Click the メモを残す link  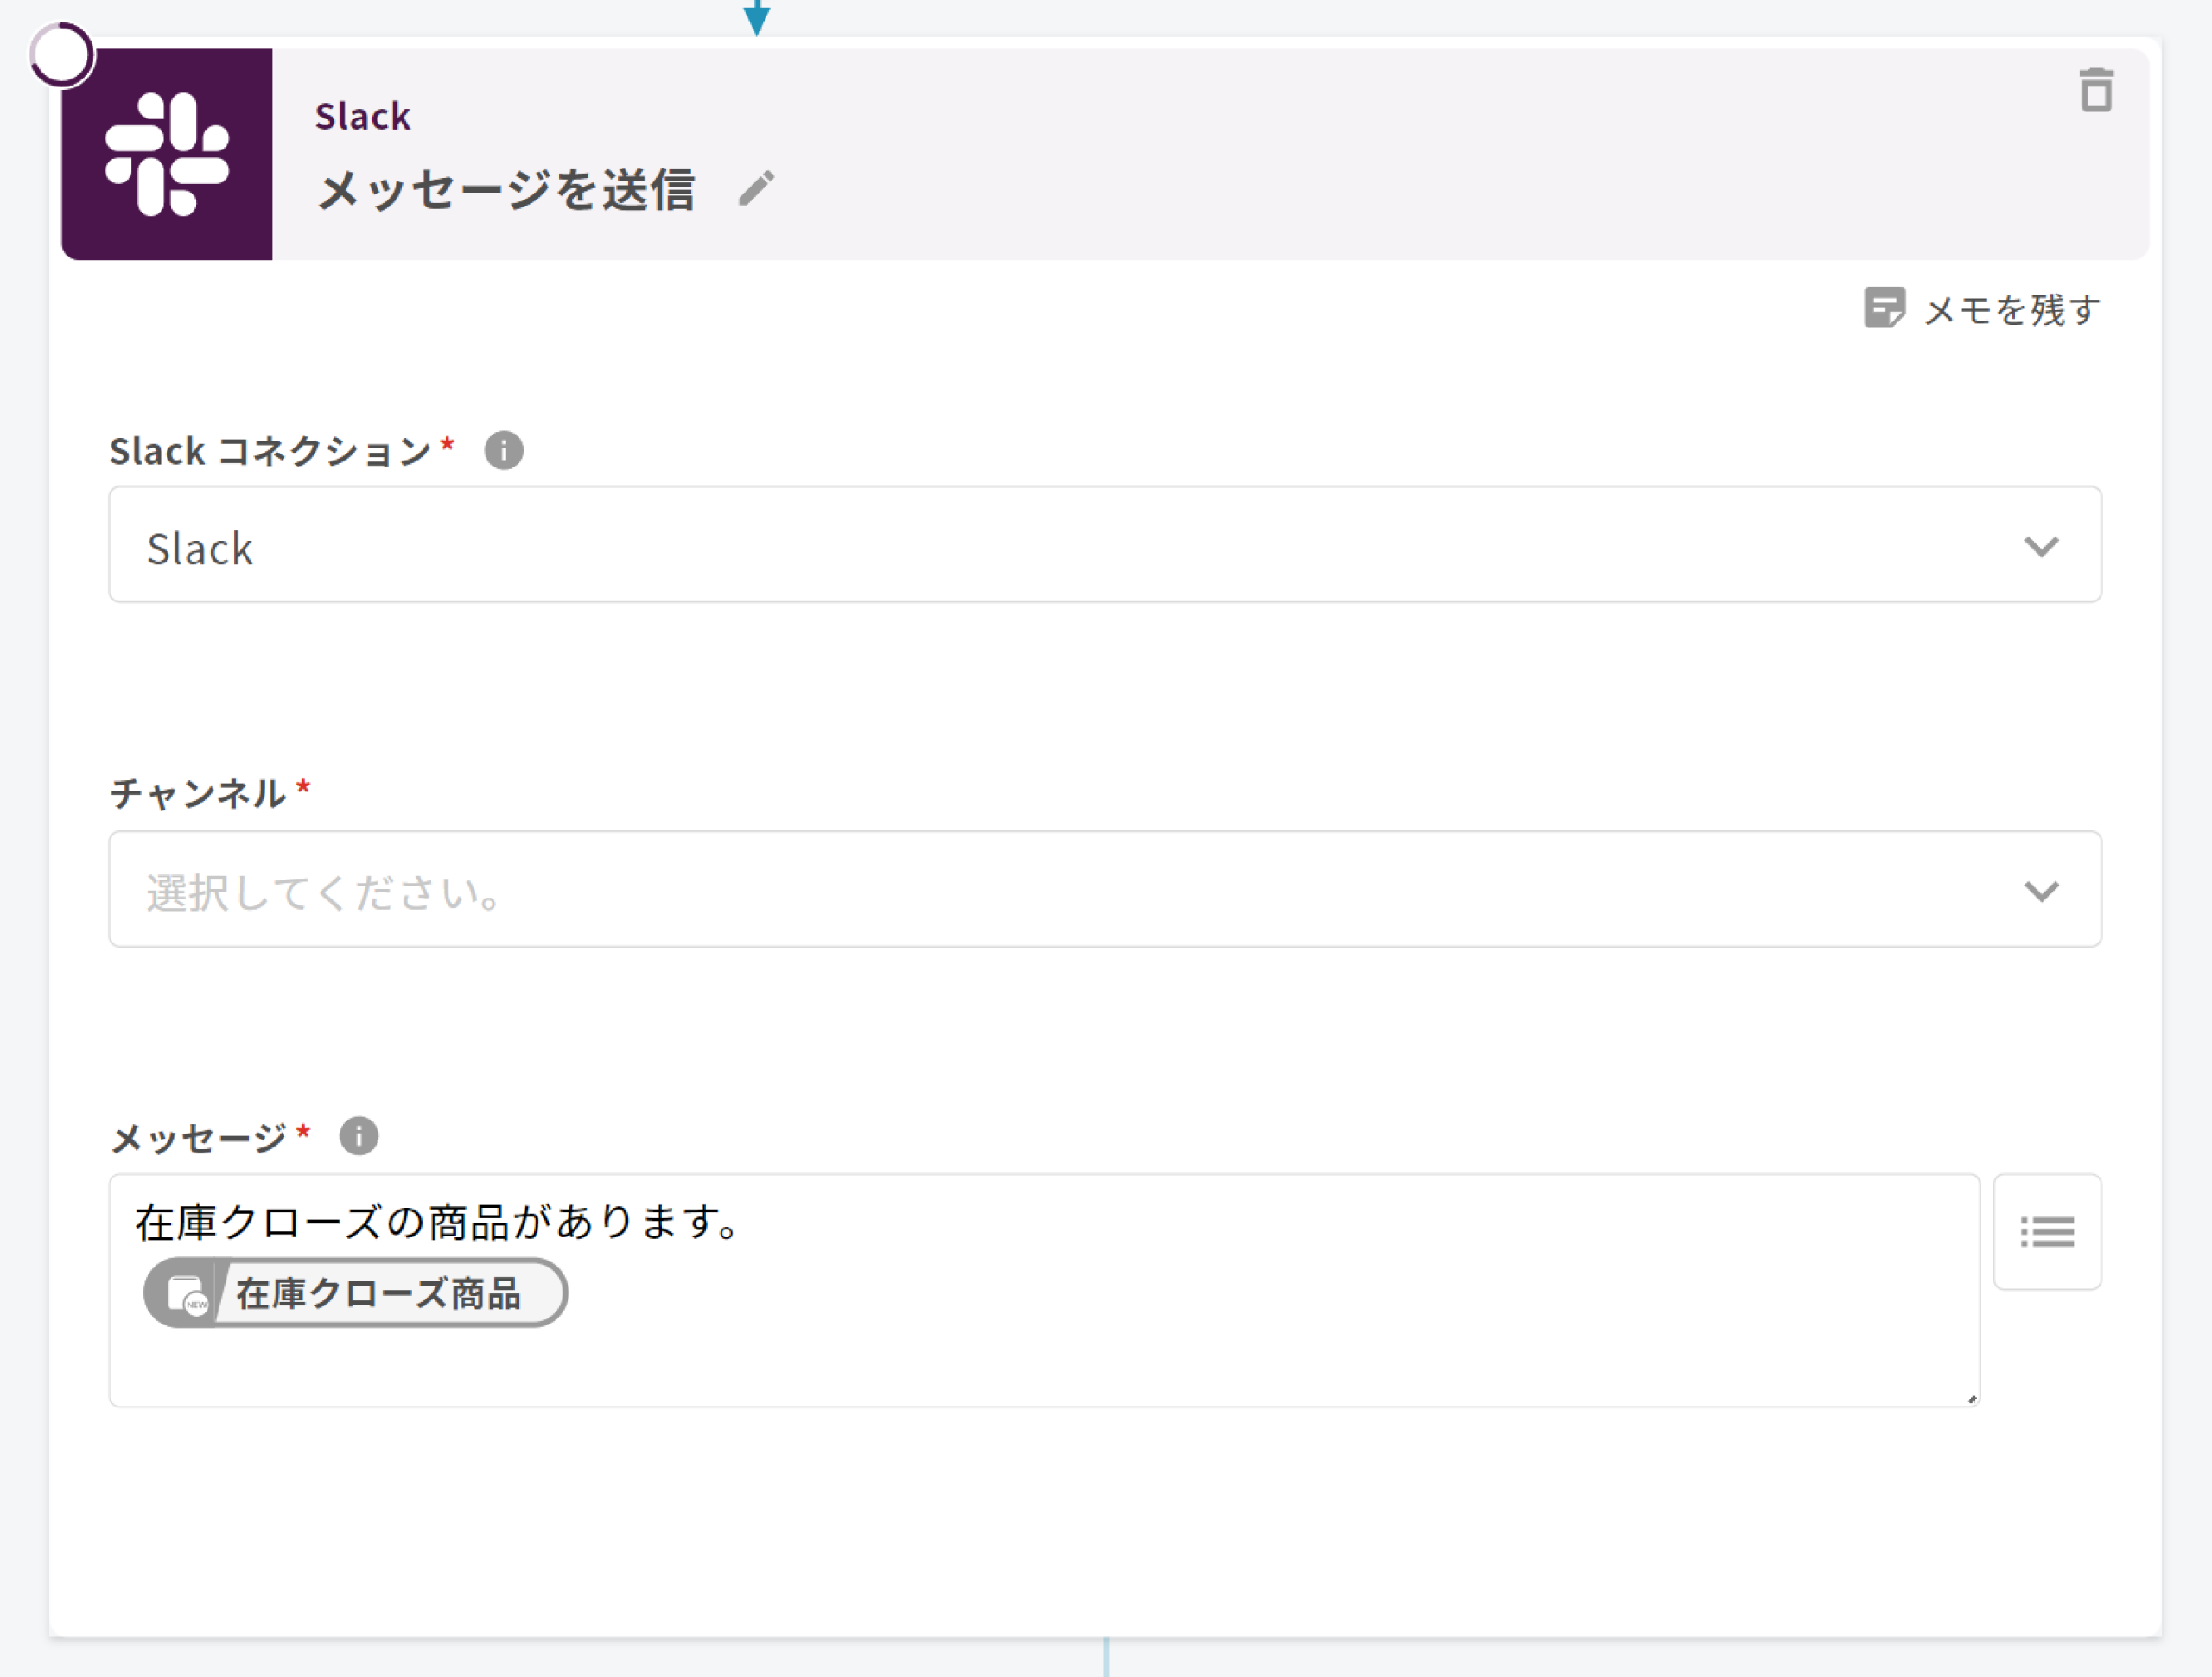[2011, 310]
